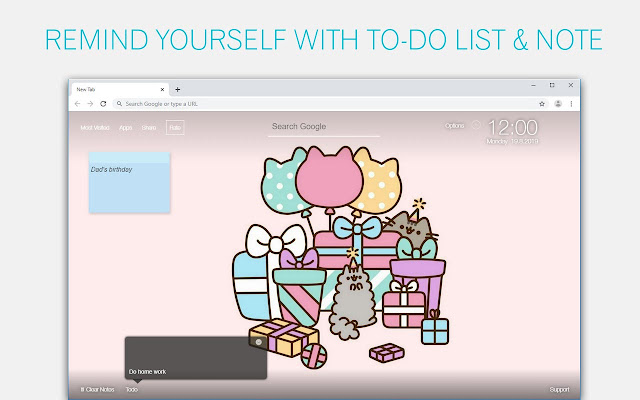Maximize the Chrome window

tap(552, 85)
